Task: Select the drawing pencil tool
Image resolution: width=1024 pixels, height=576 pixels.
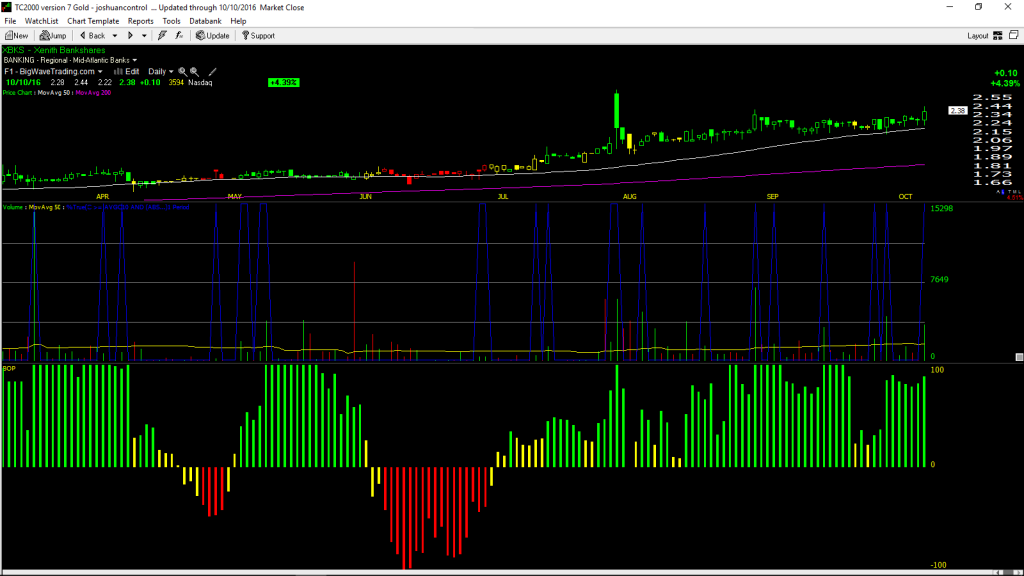Action: coord(212,72)
